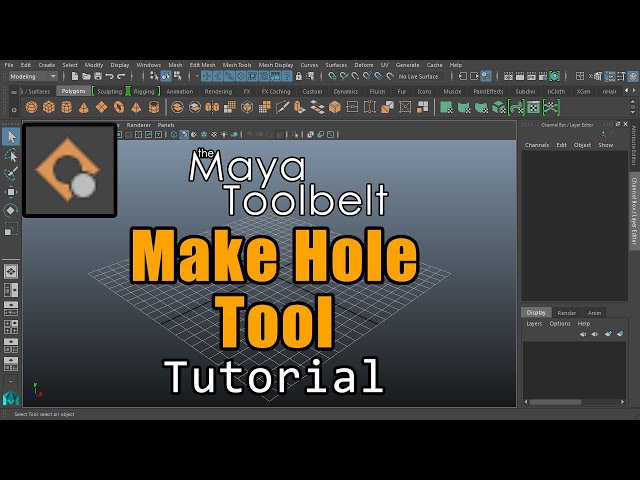Open the Show menu in Channel Box
The width and height of the screenshot is (640, 480).
606,145
